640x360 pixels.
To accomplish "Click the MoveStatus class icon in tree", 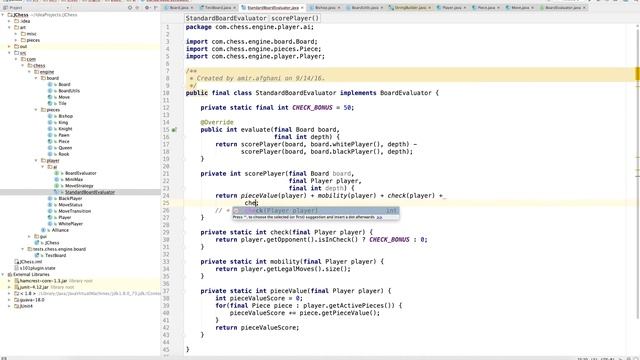I will point(50,205).
